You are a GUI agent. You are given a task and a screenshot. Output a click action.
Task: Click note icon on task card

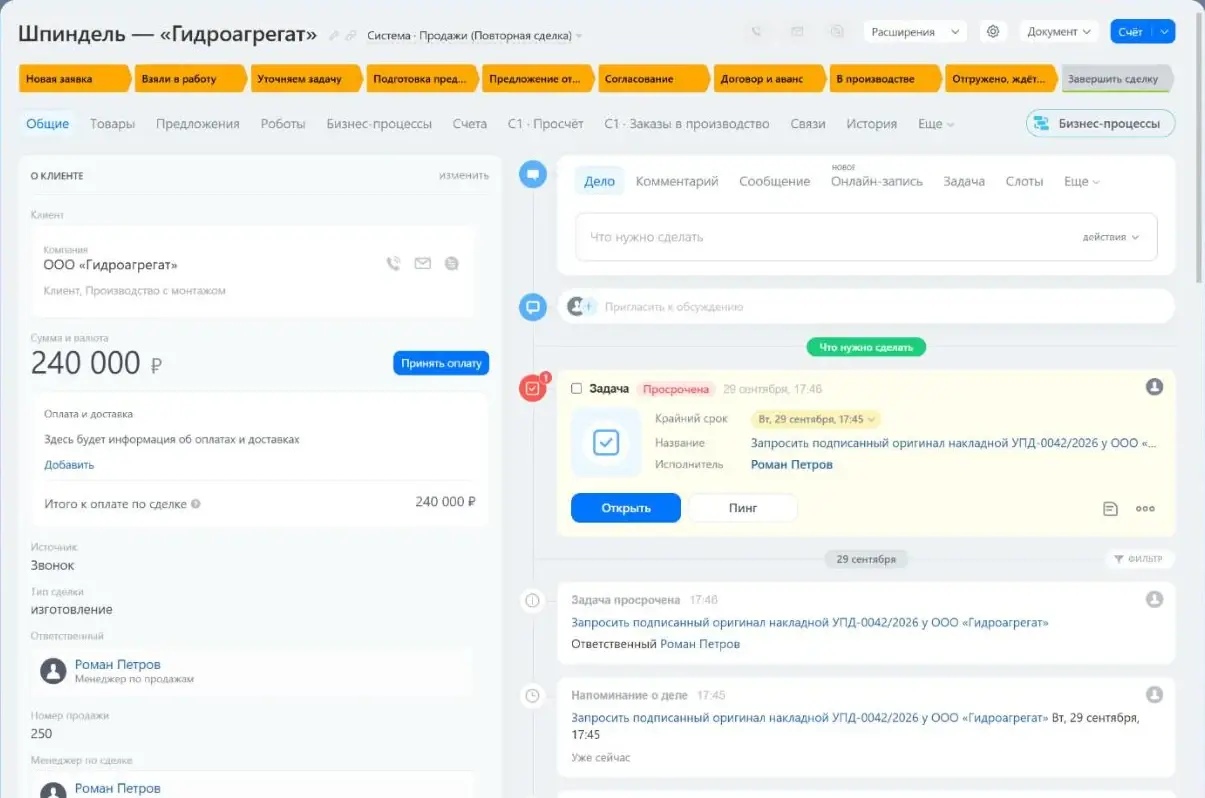click(x=1110, y=508)
